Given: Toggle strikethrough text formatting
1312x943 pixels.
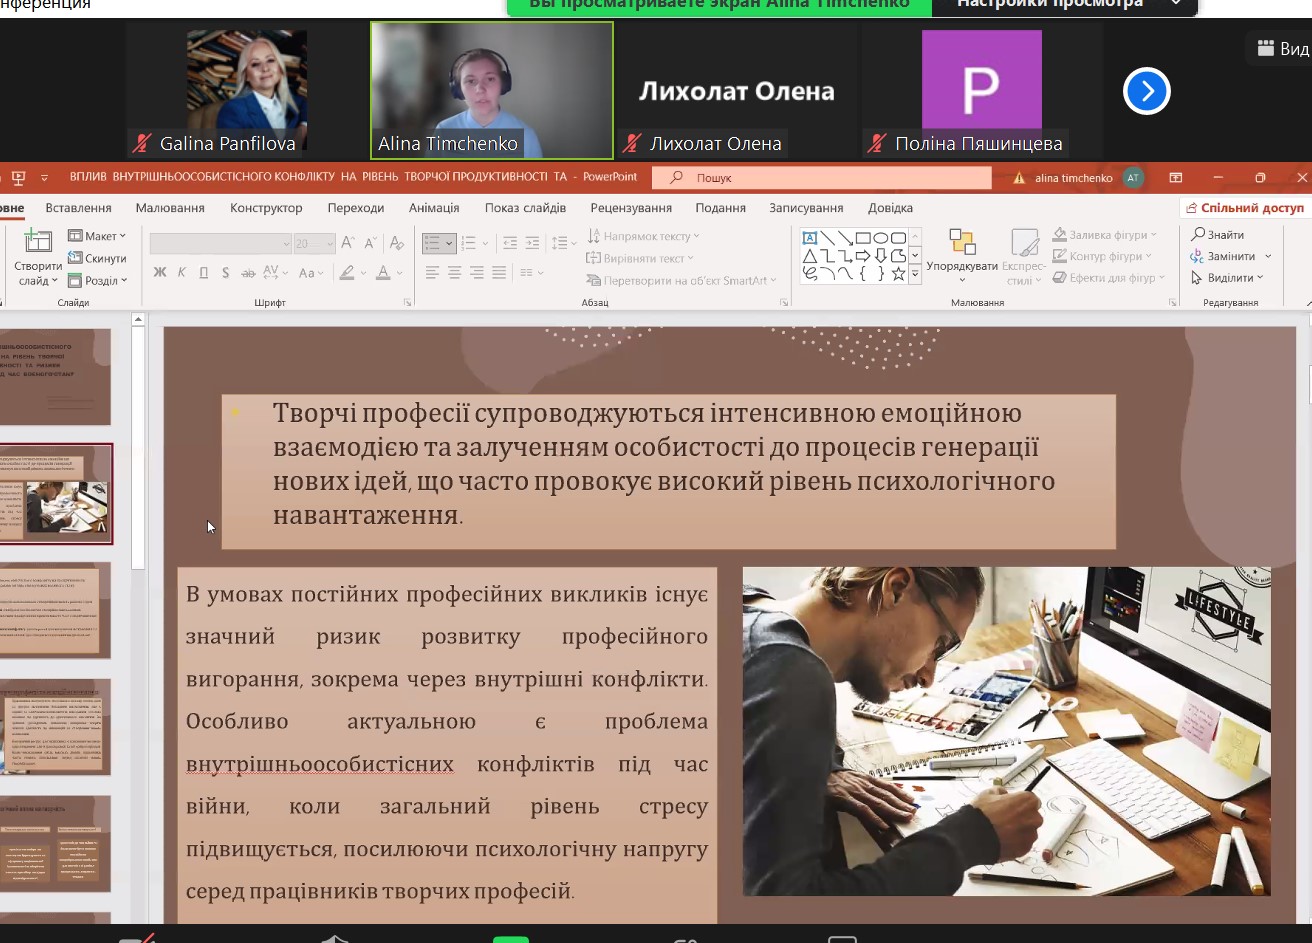Looking at the screenshot, I should 248,272.
